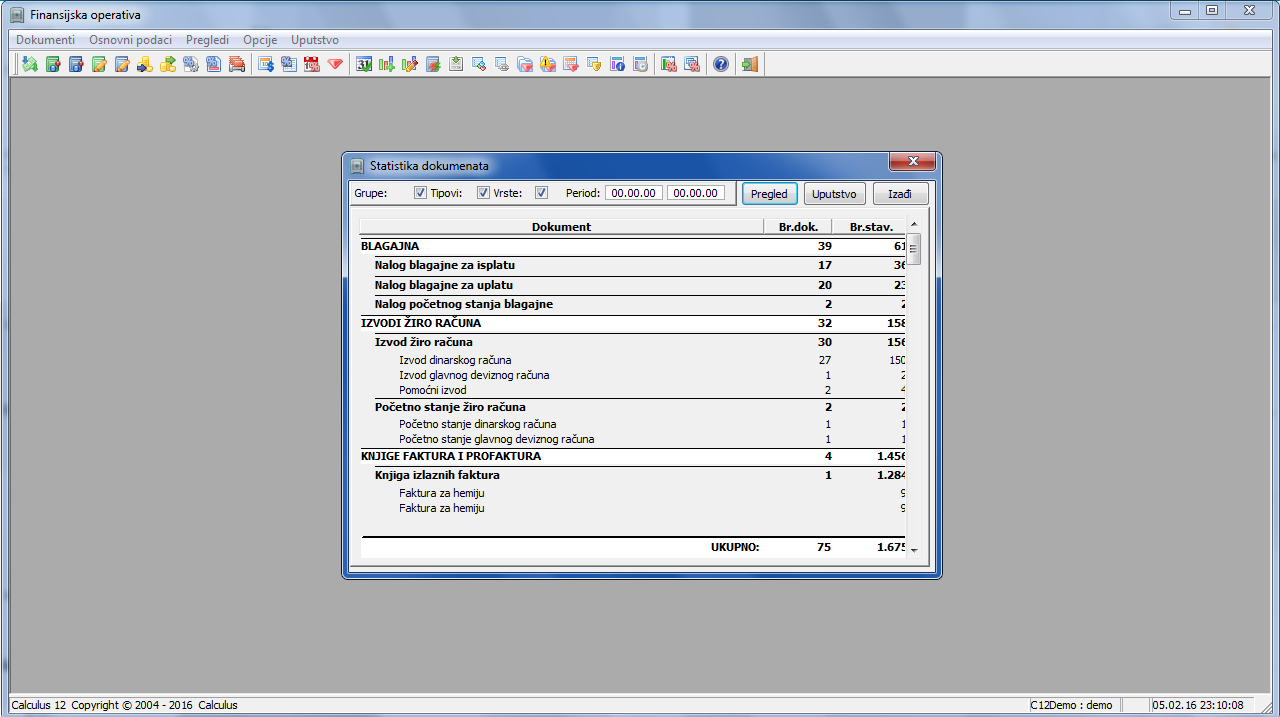Image resolution: width=1280 pixels, height=717 pixels.
Task: Click the blue question mark help icon
Action: pyautogui.click(x=720, y=64)
